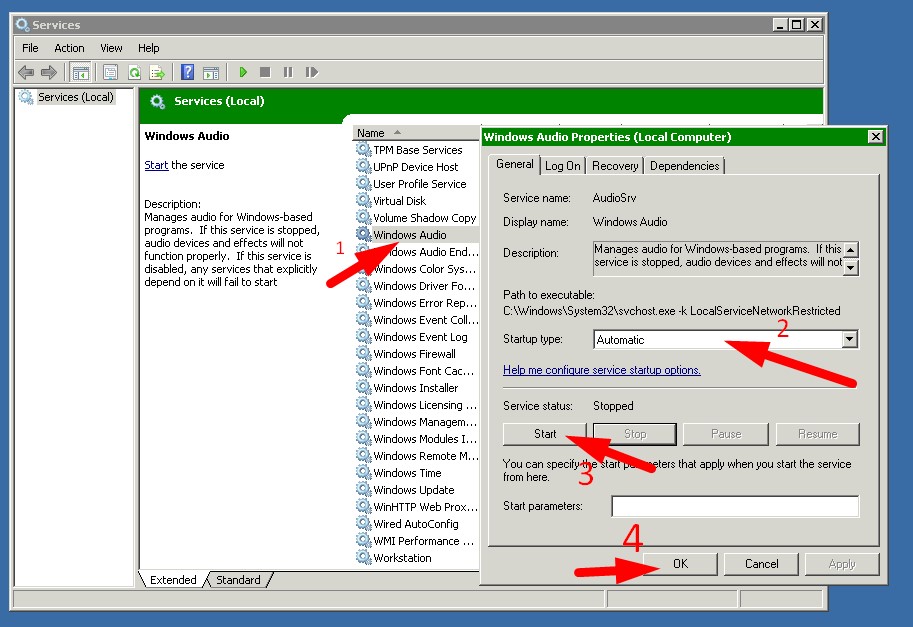Image resolution: width=913 pixels, height=627 pixels.
Task: Toggle the console tree toolbar icon
Action: point(80,72)
